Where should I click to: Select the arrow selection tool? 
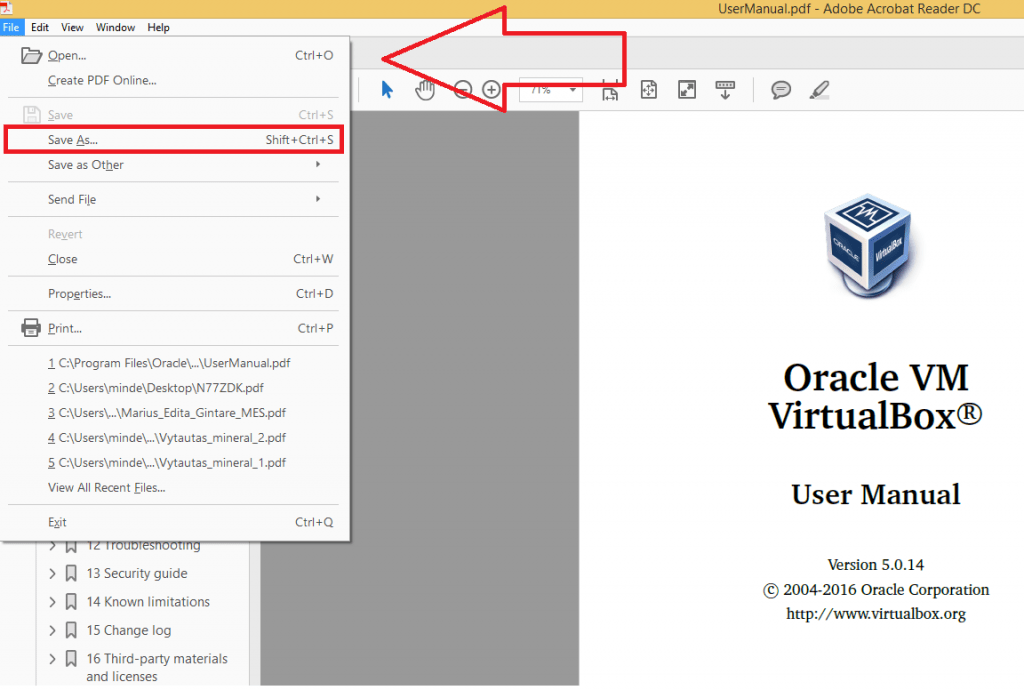point(387,89)
